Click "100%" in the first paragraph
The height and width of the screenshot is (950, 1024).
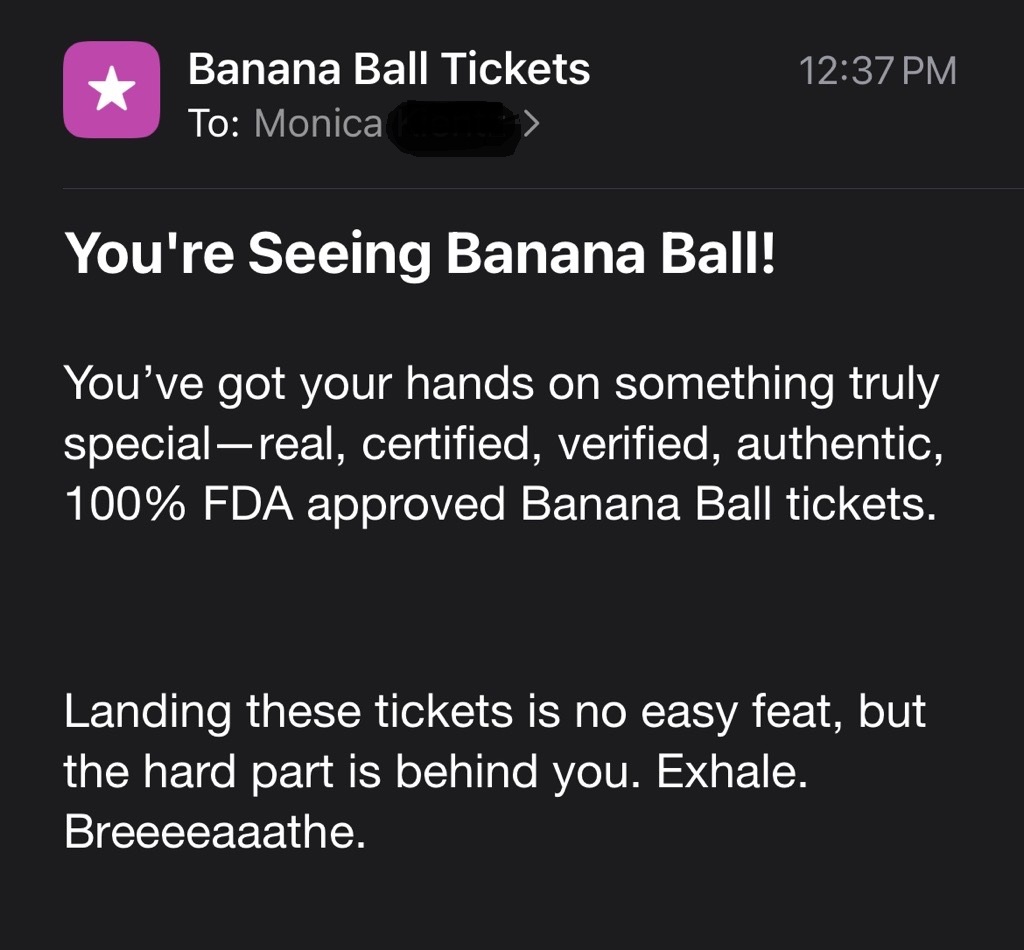pyautogui.click(x=126, y=505)
